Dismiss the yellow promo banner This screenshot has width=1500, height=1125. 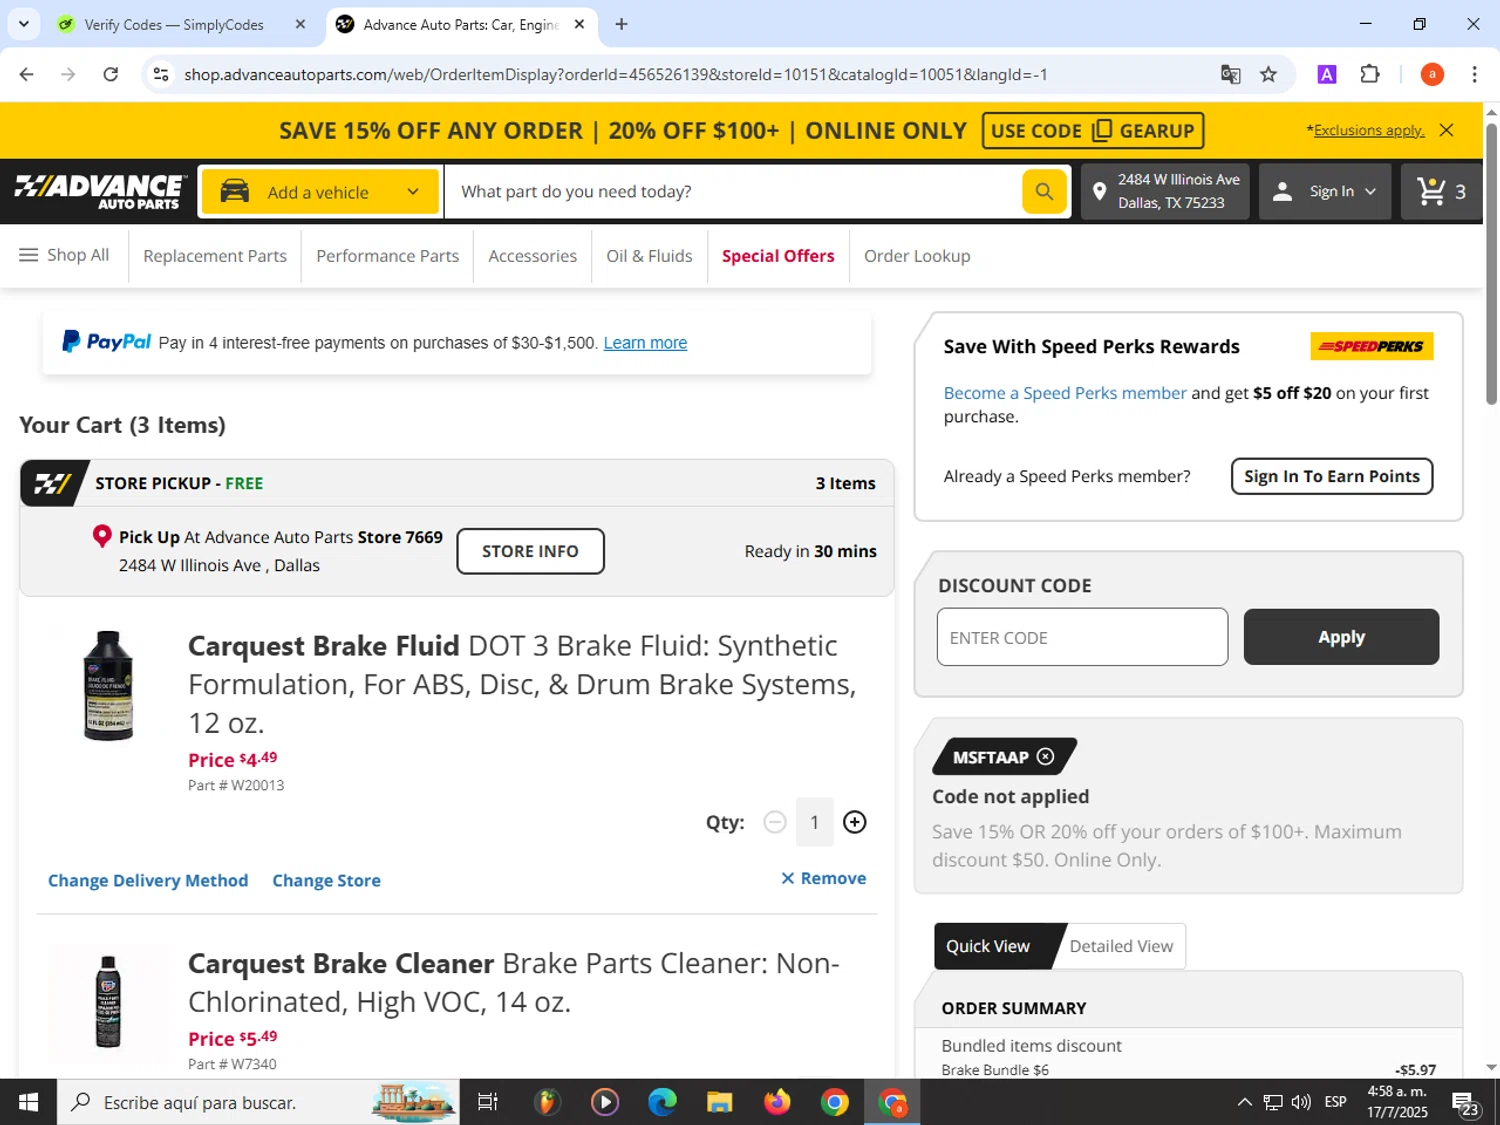[x=1446, y=130]
